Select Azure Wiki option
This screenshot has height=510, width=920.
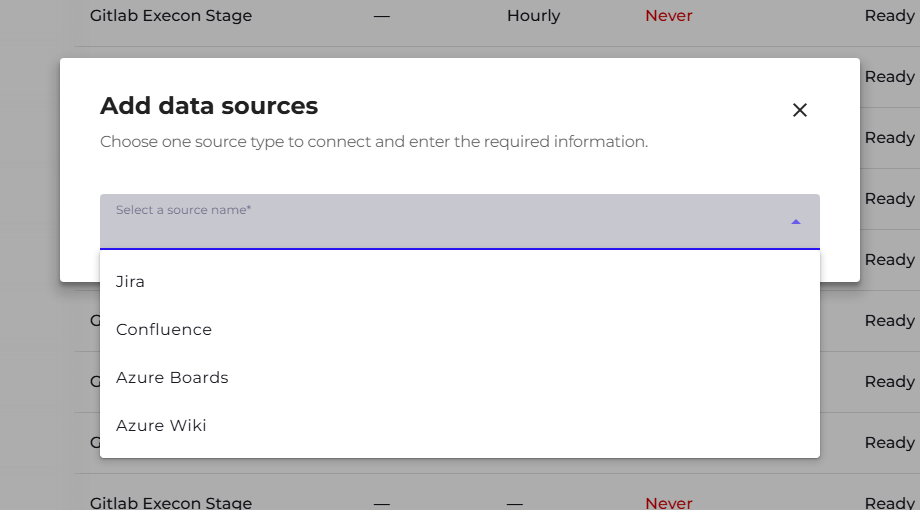point(459,425)
